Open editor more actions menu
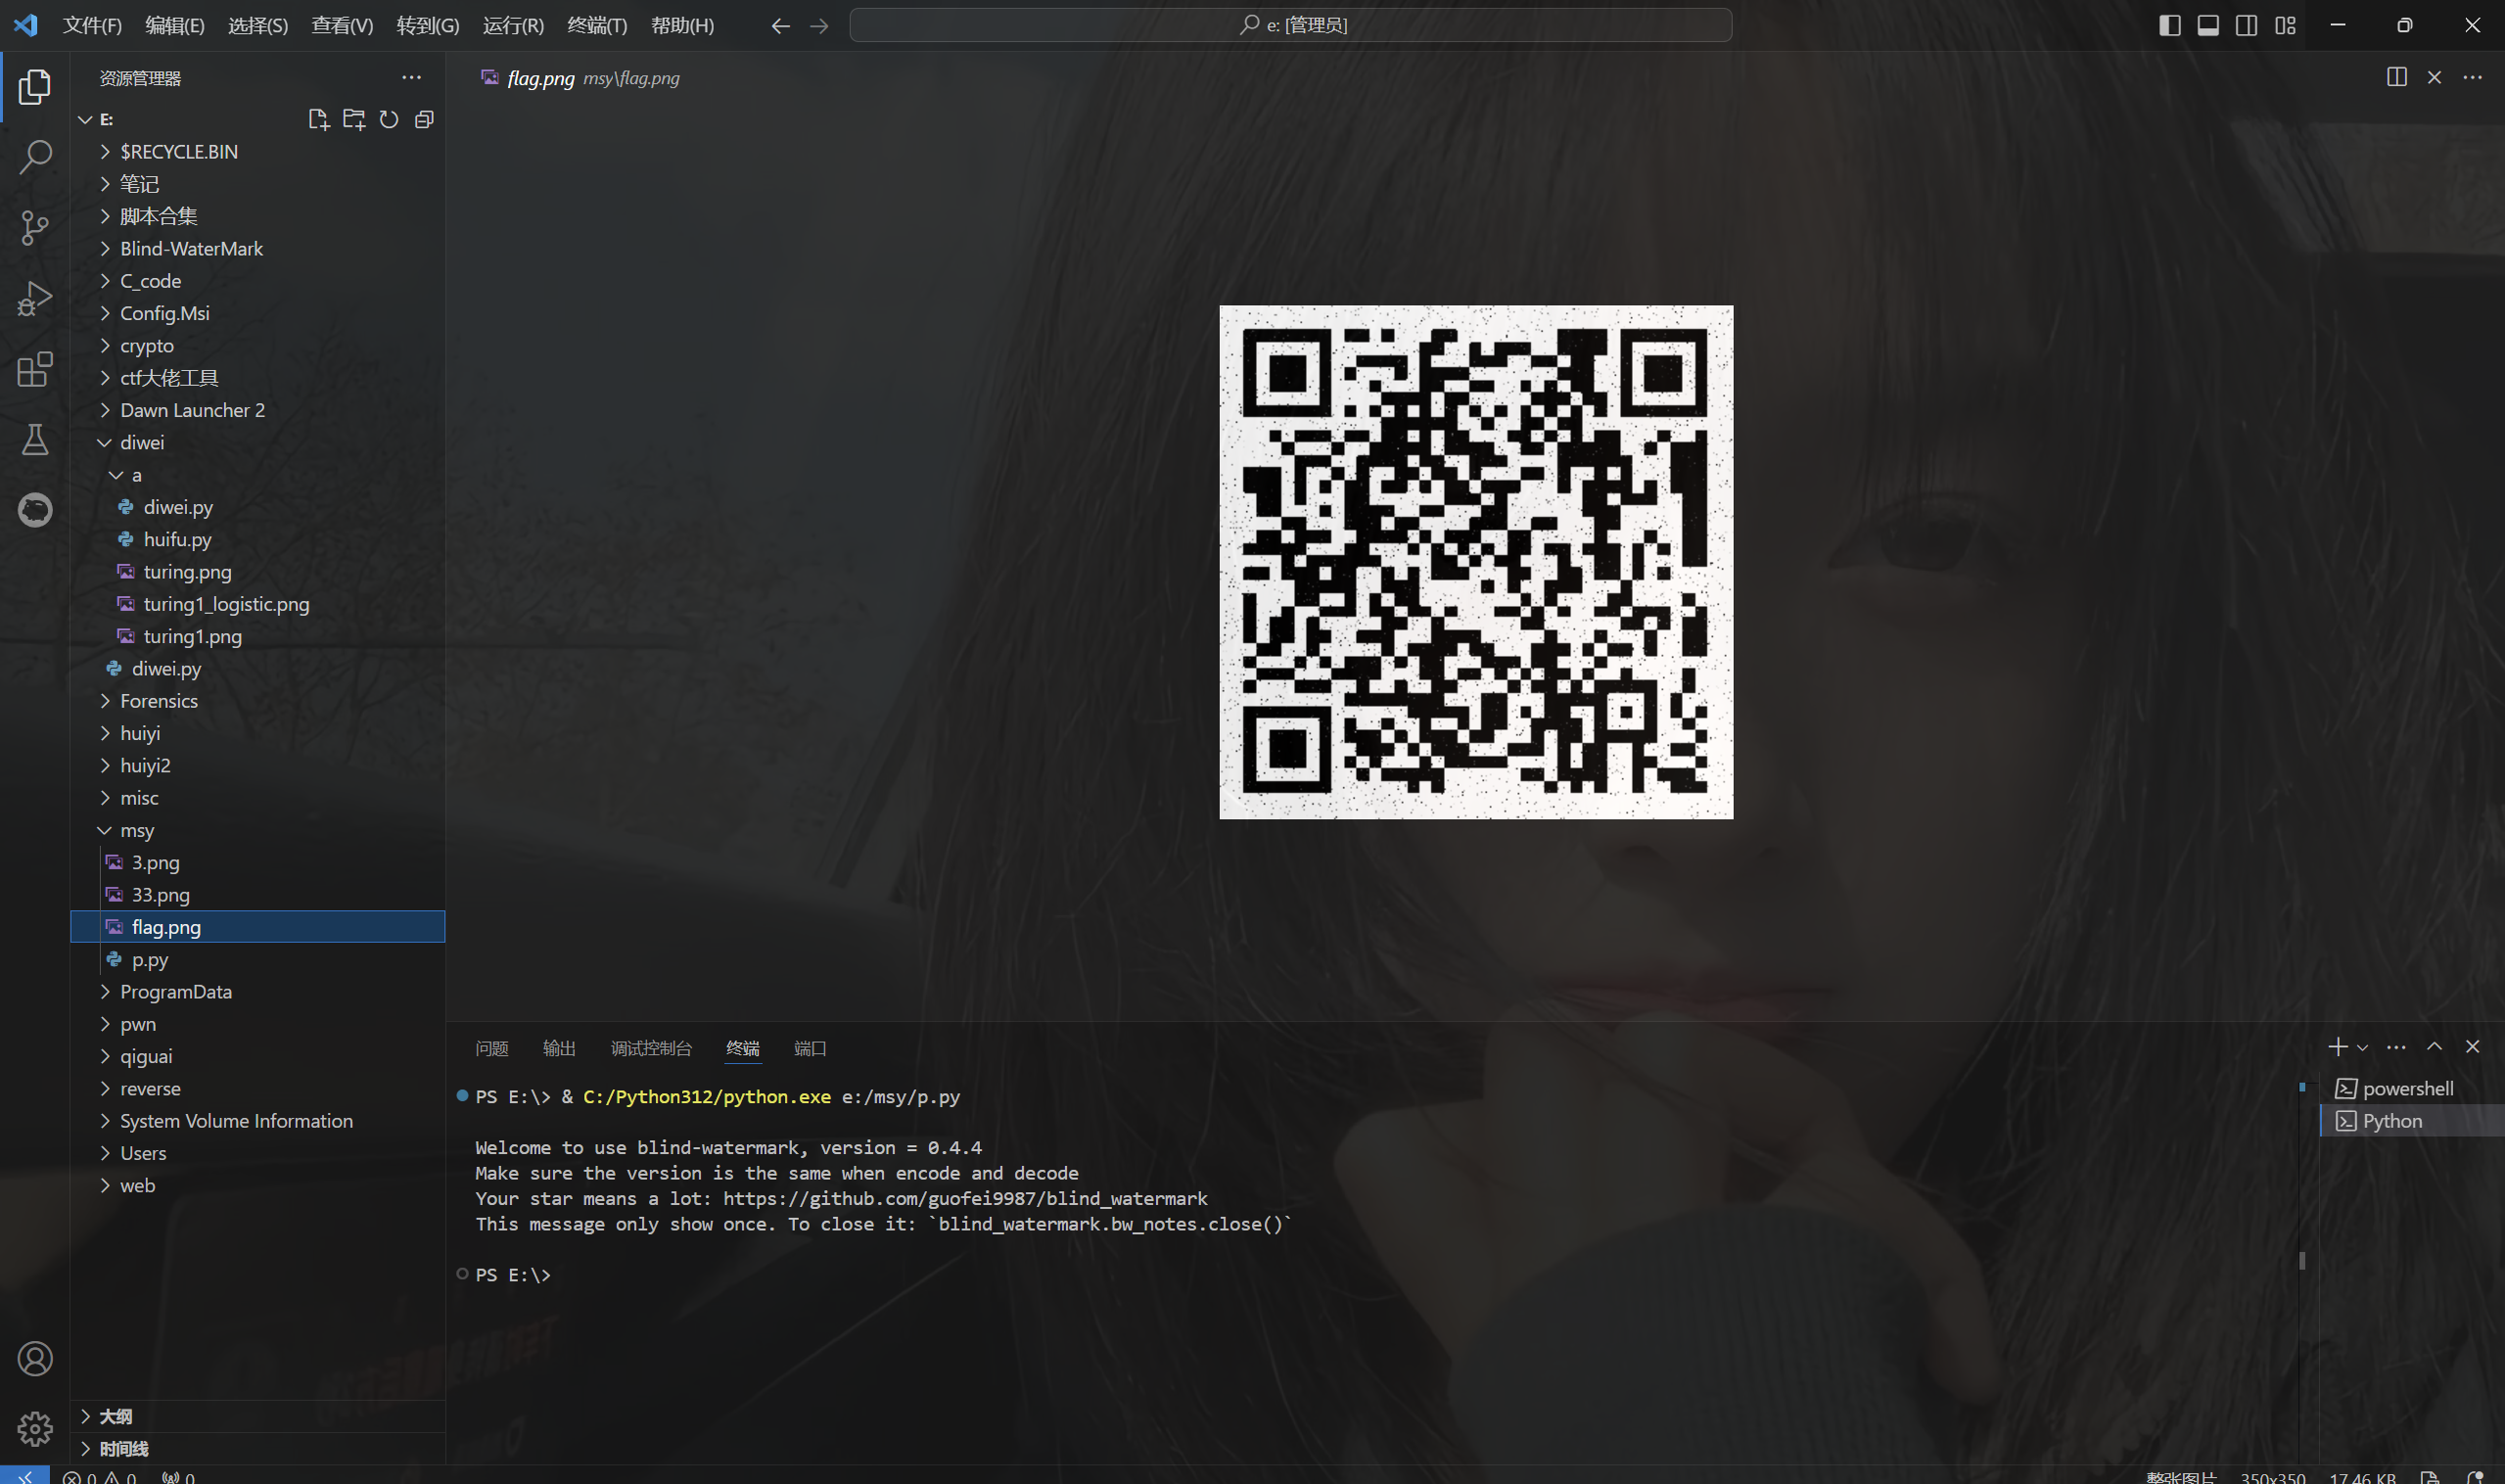The height and width of the screenshot is (1484, 2505). pyautogui.click(x=2472, y=77)
